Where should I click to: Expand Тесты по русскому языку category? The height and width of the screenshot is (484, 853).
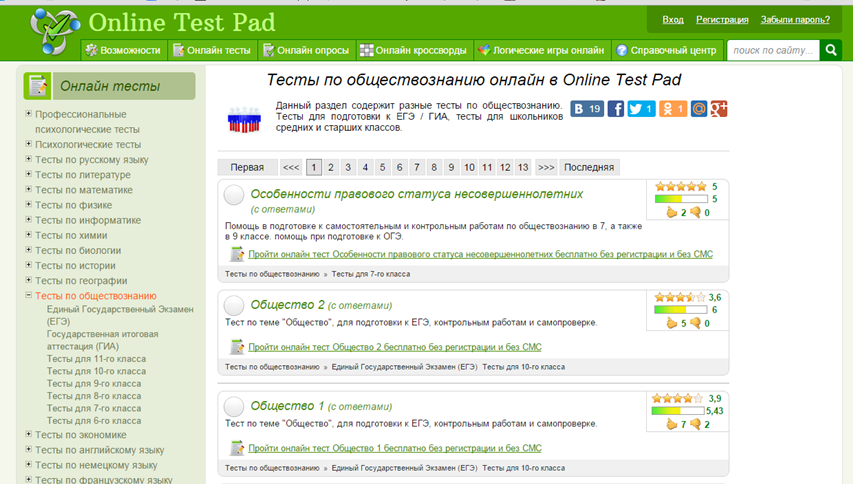click(x=28, y=159)
